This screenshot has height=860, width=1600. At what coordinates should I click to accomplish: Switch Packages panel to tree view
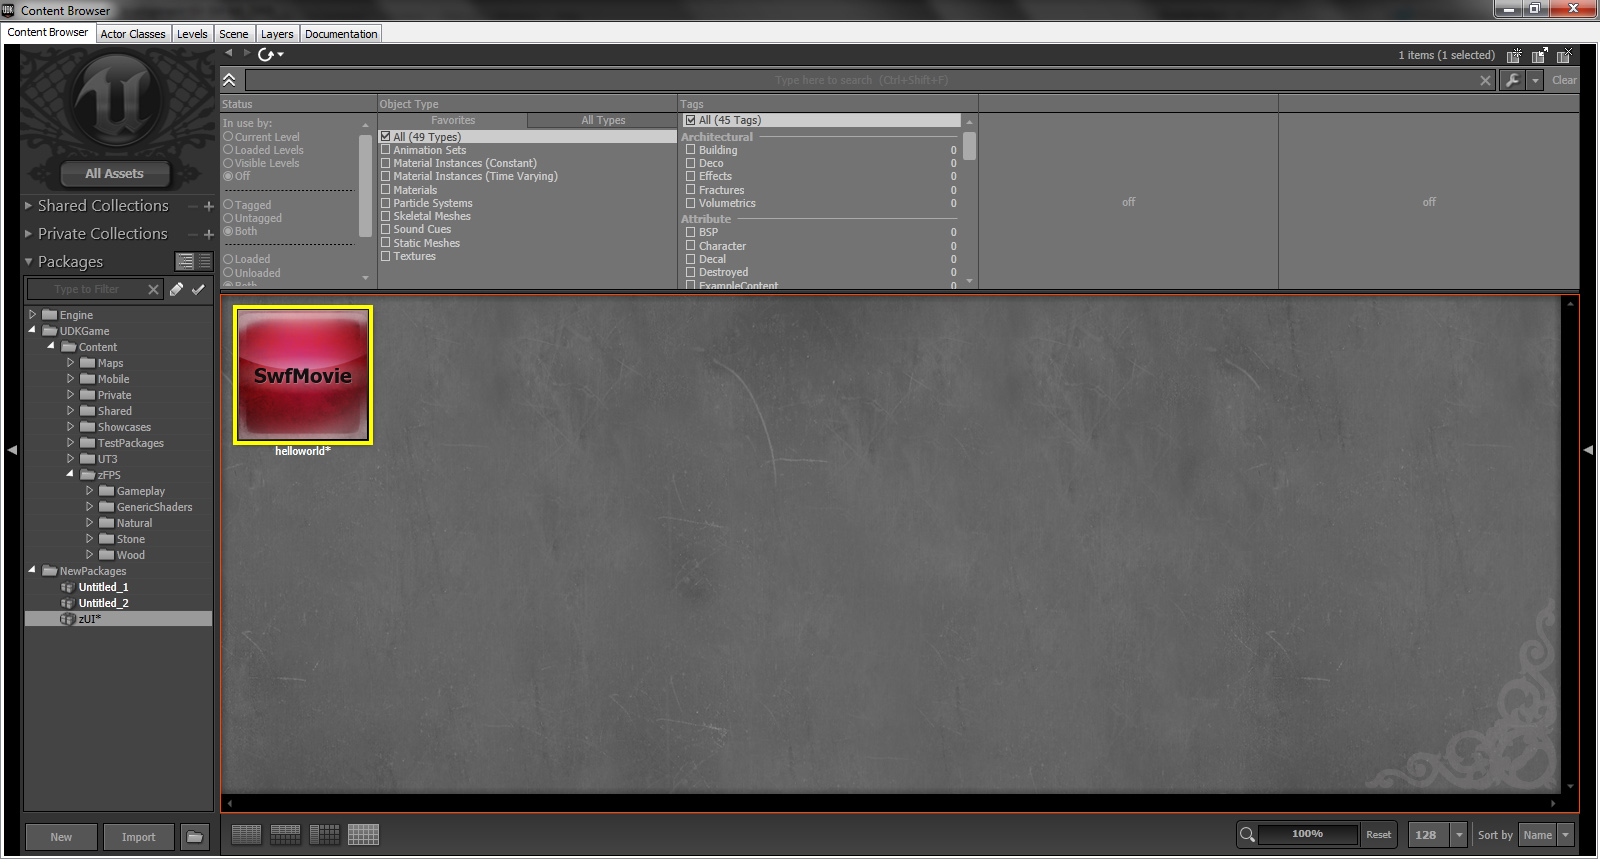click(185, 261)
